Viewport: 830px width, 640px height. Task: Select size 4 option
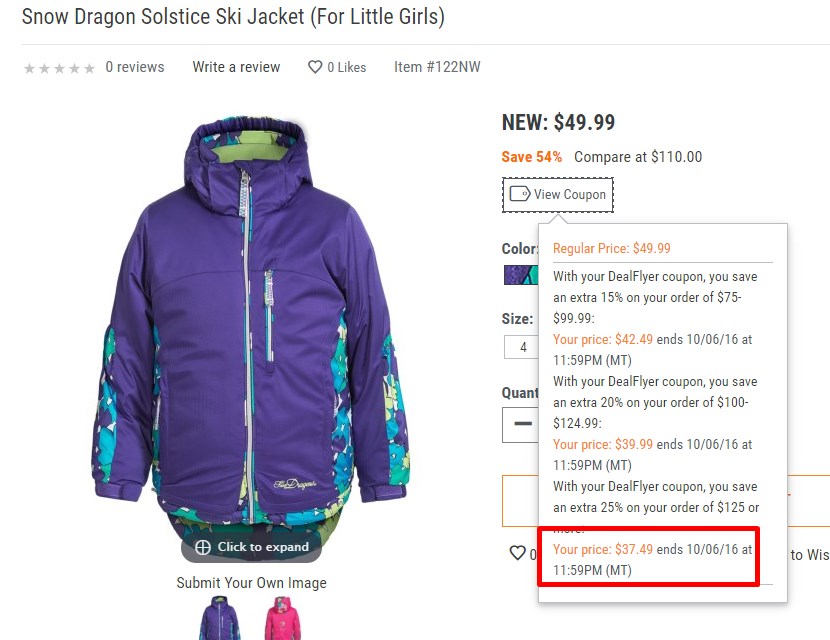point(521,347)
